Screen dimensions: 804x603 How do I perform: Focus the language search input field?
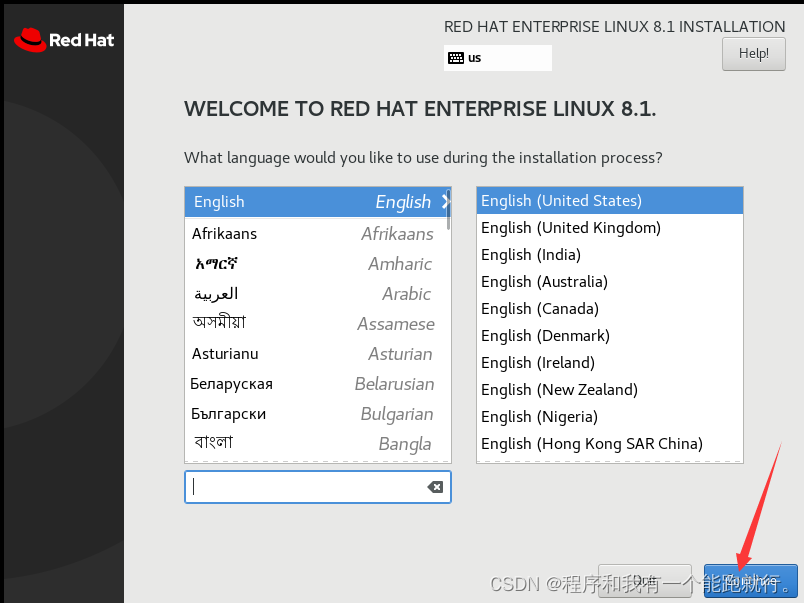tap(317, 487)
